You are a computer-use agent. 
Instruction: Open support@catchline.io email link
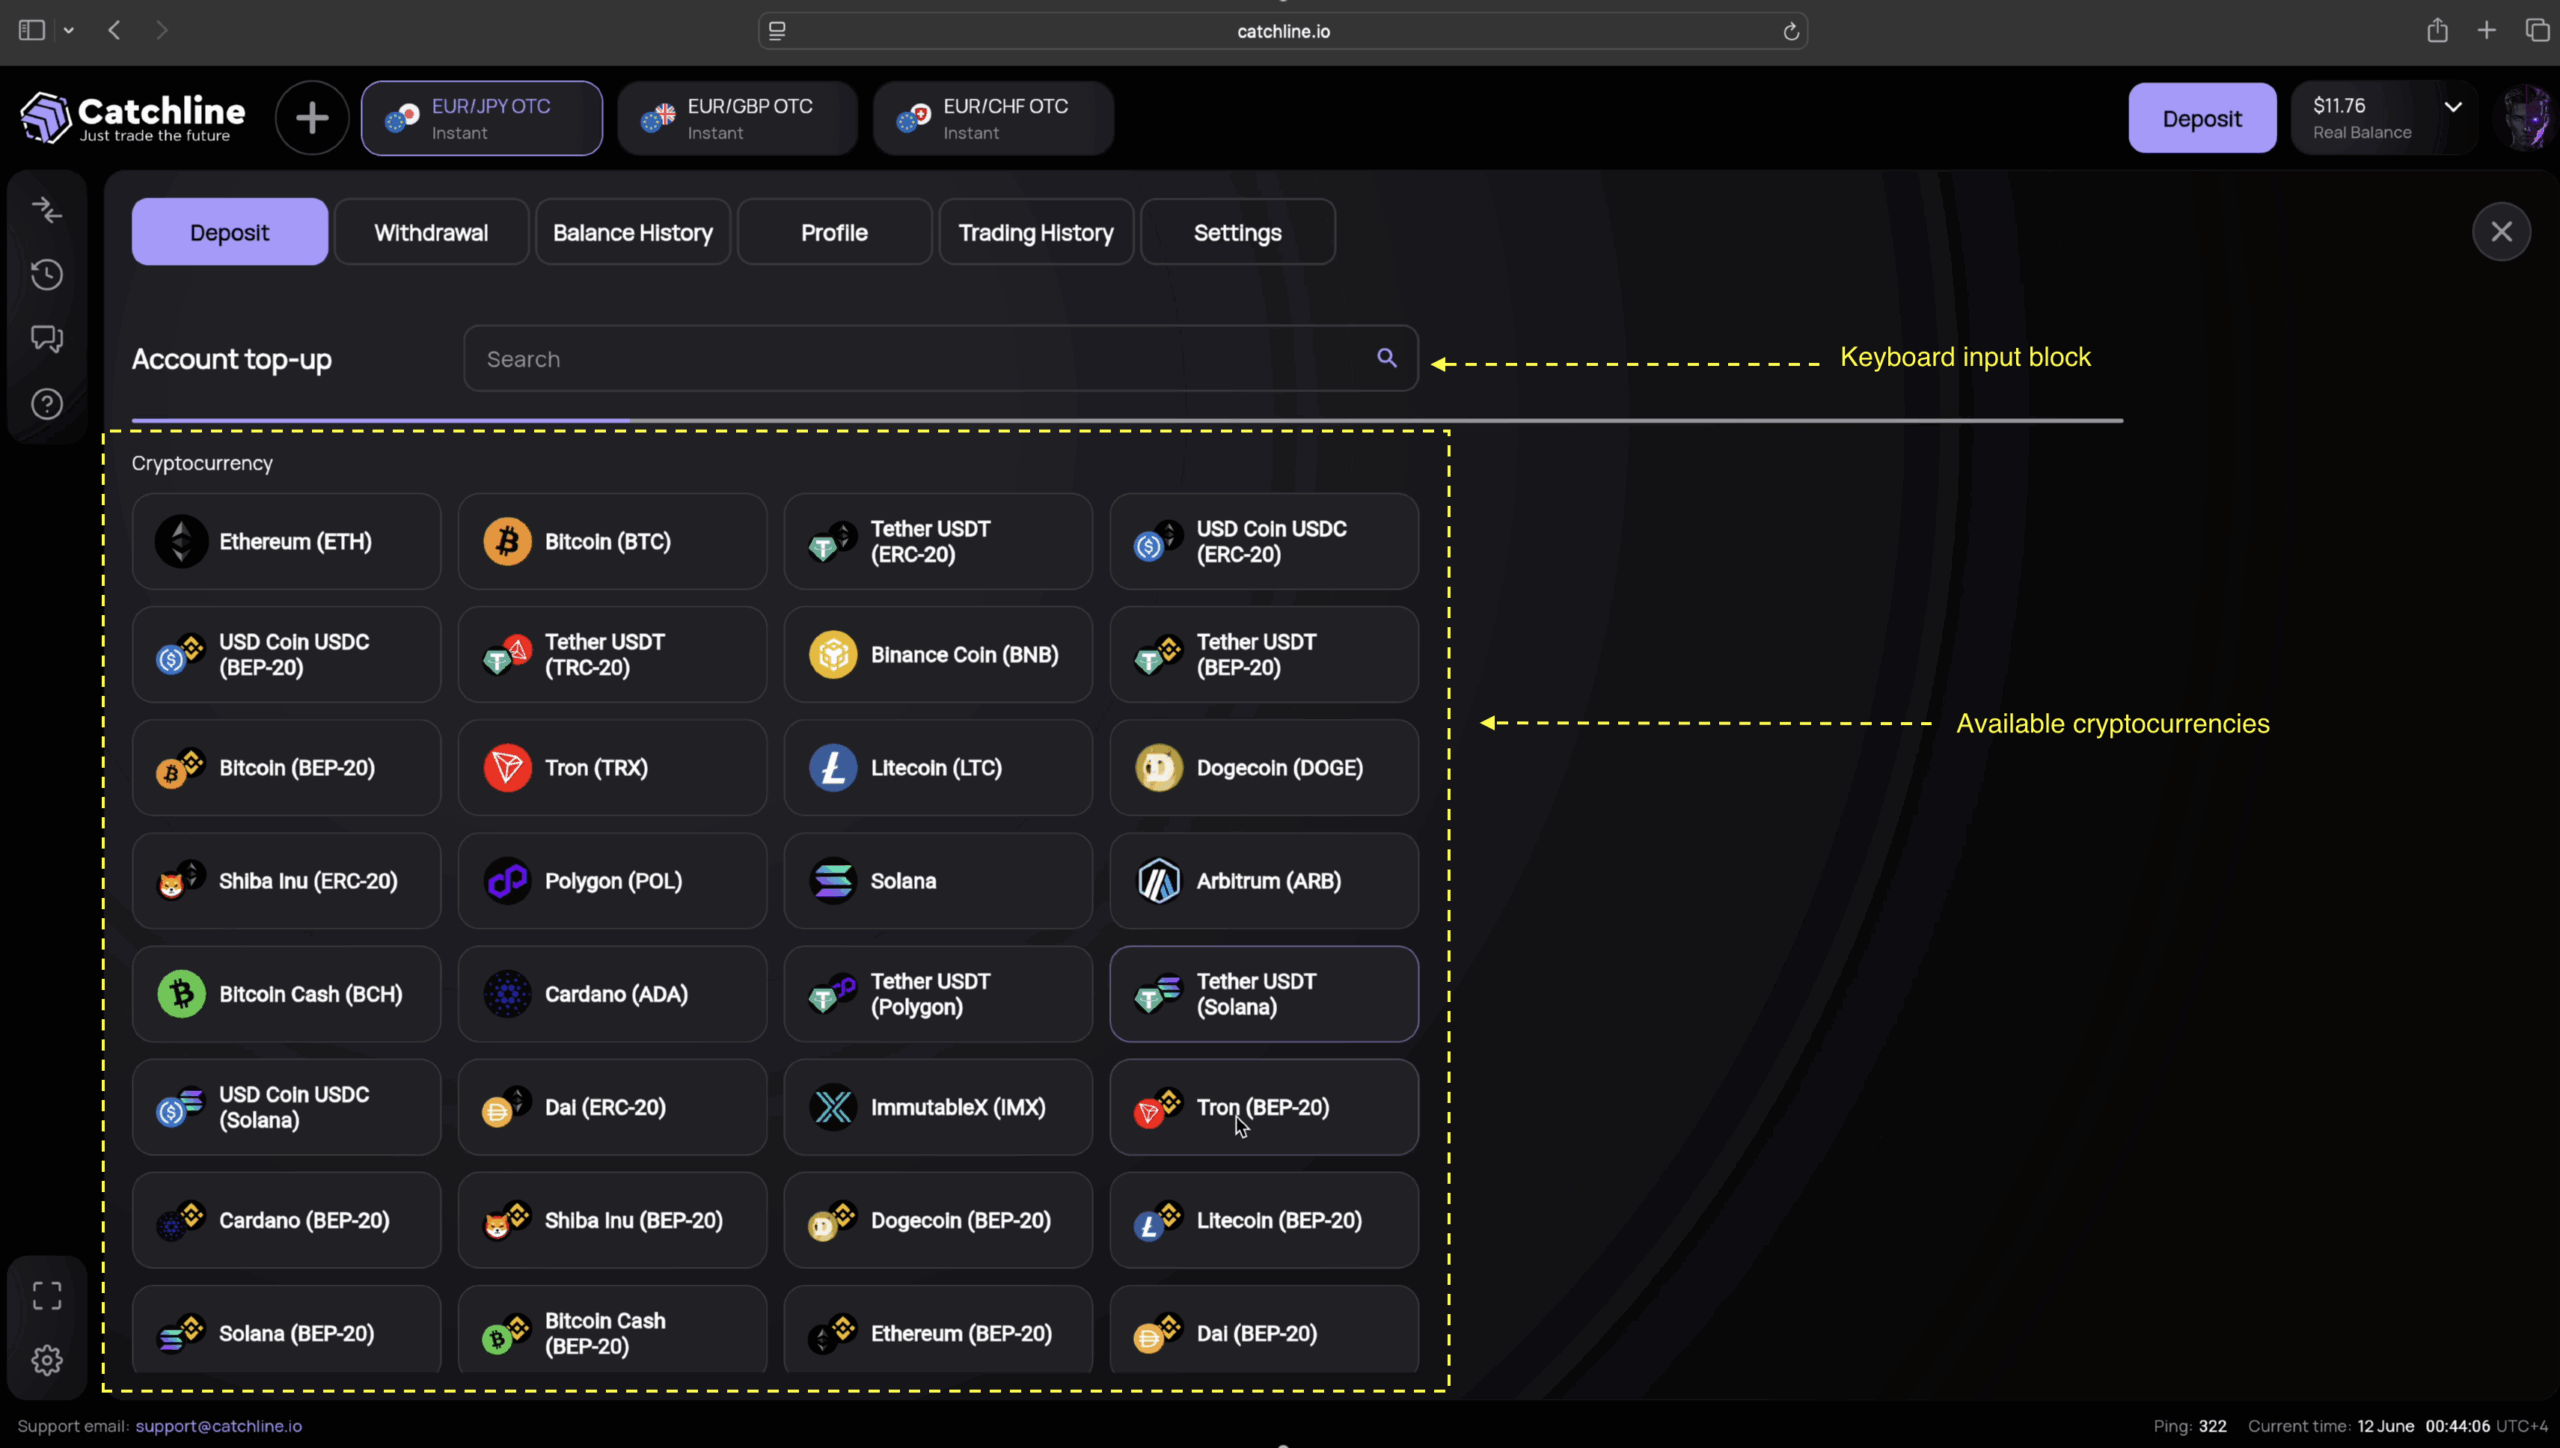(x=218, y=1426)
